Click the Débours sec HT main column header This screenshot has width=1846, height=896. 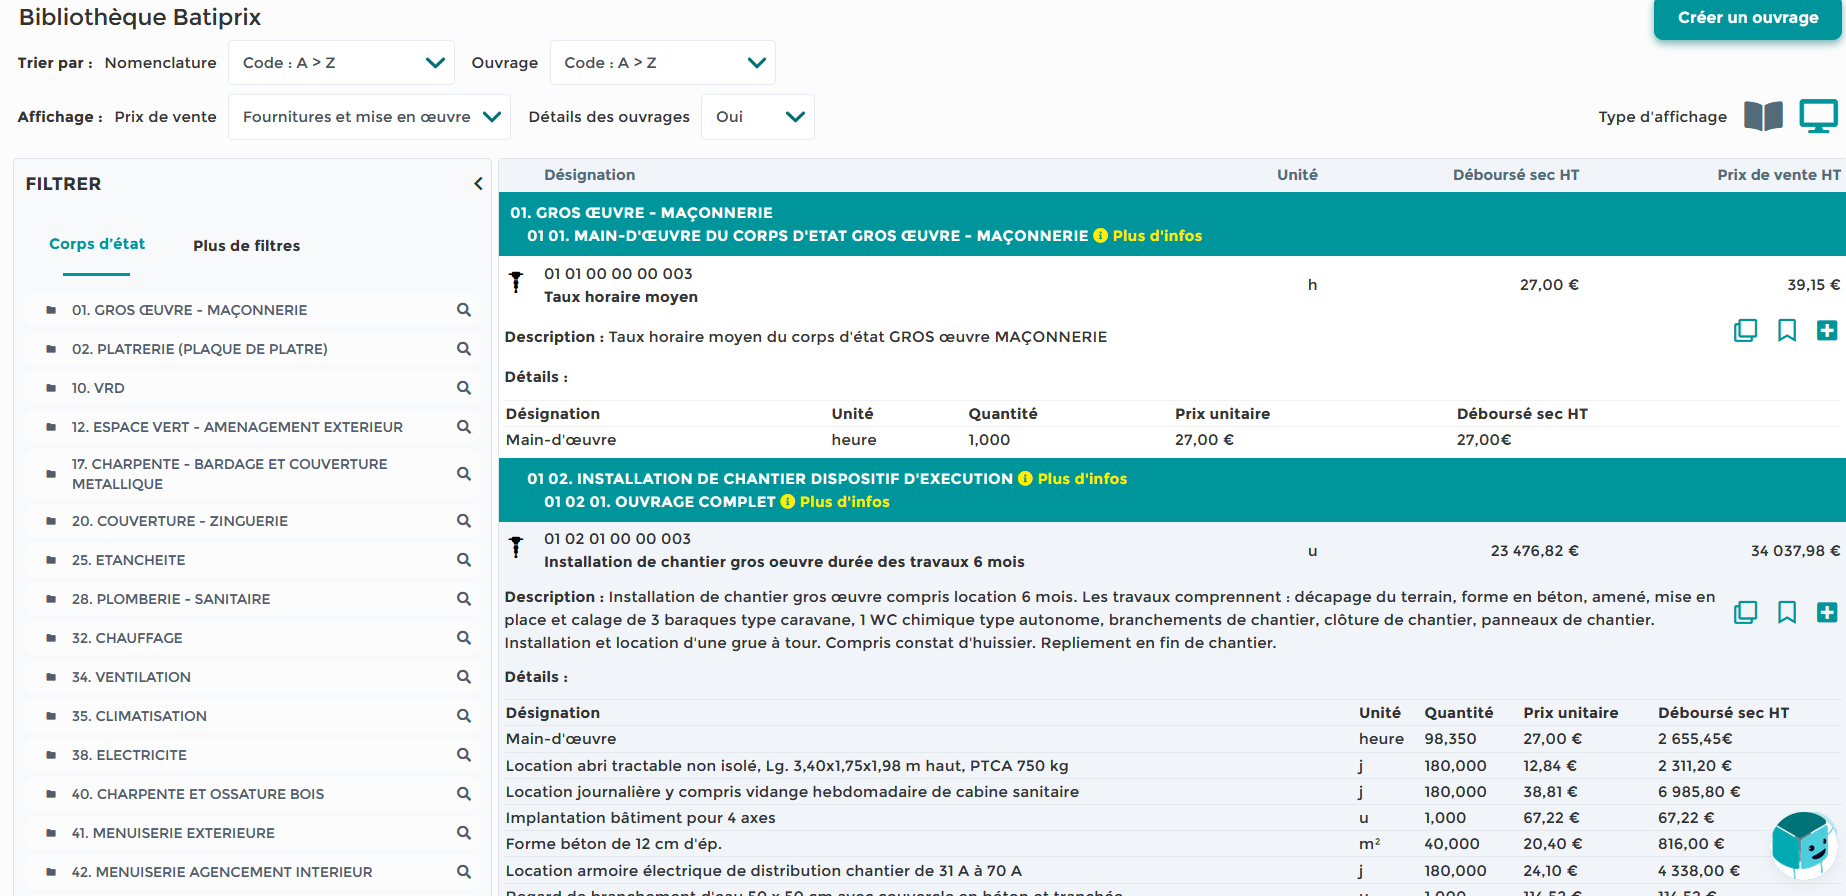(1516, 175)
